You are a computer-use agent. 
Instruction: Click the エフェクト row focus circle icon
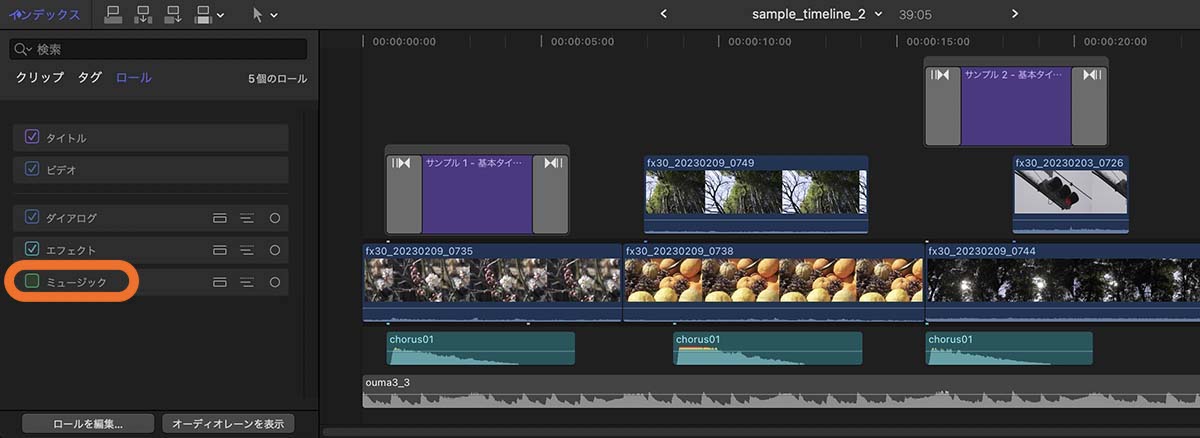click(x=275, y=249)
